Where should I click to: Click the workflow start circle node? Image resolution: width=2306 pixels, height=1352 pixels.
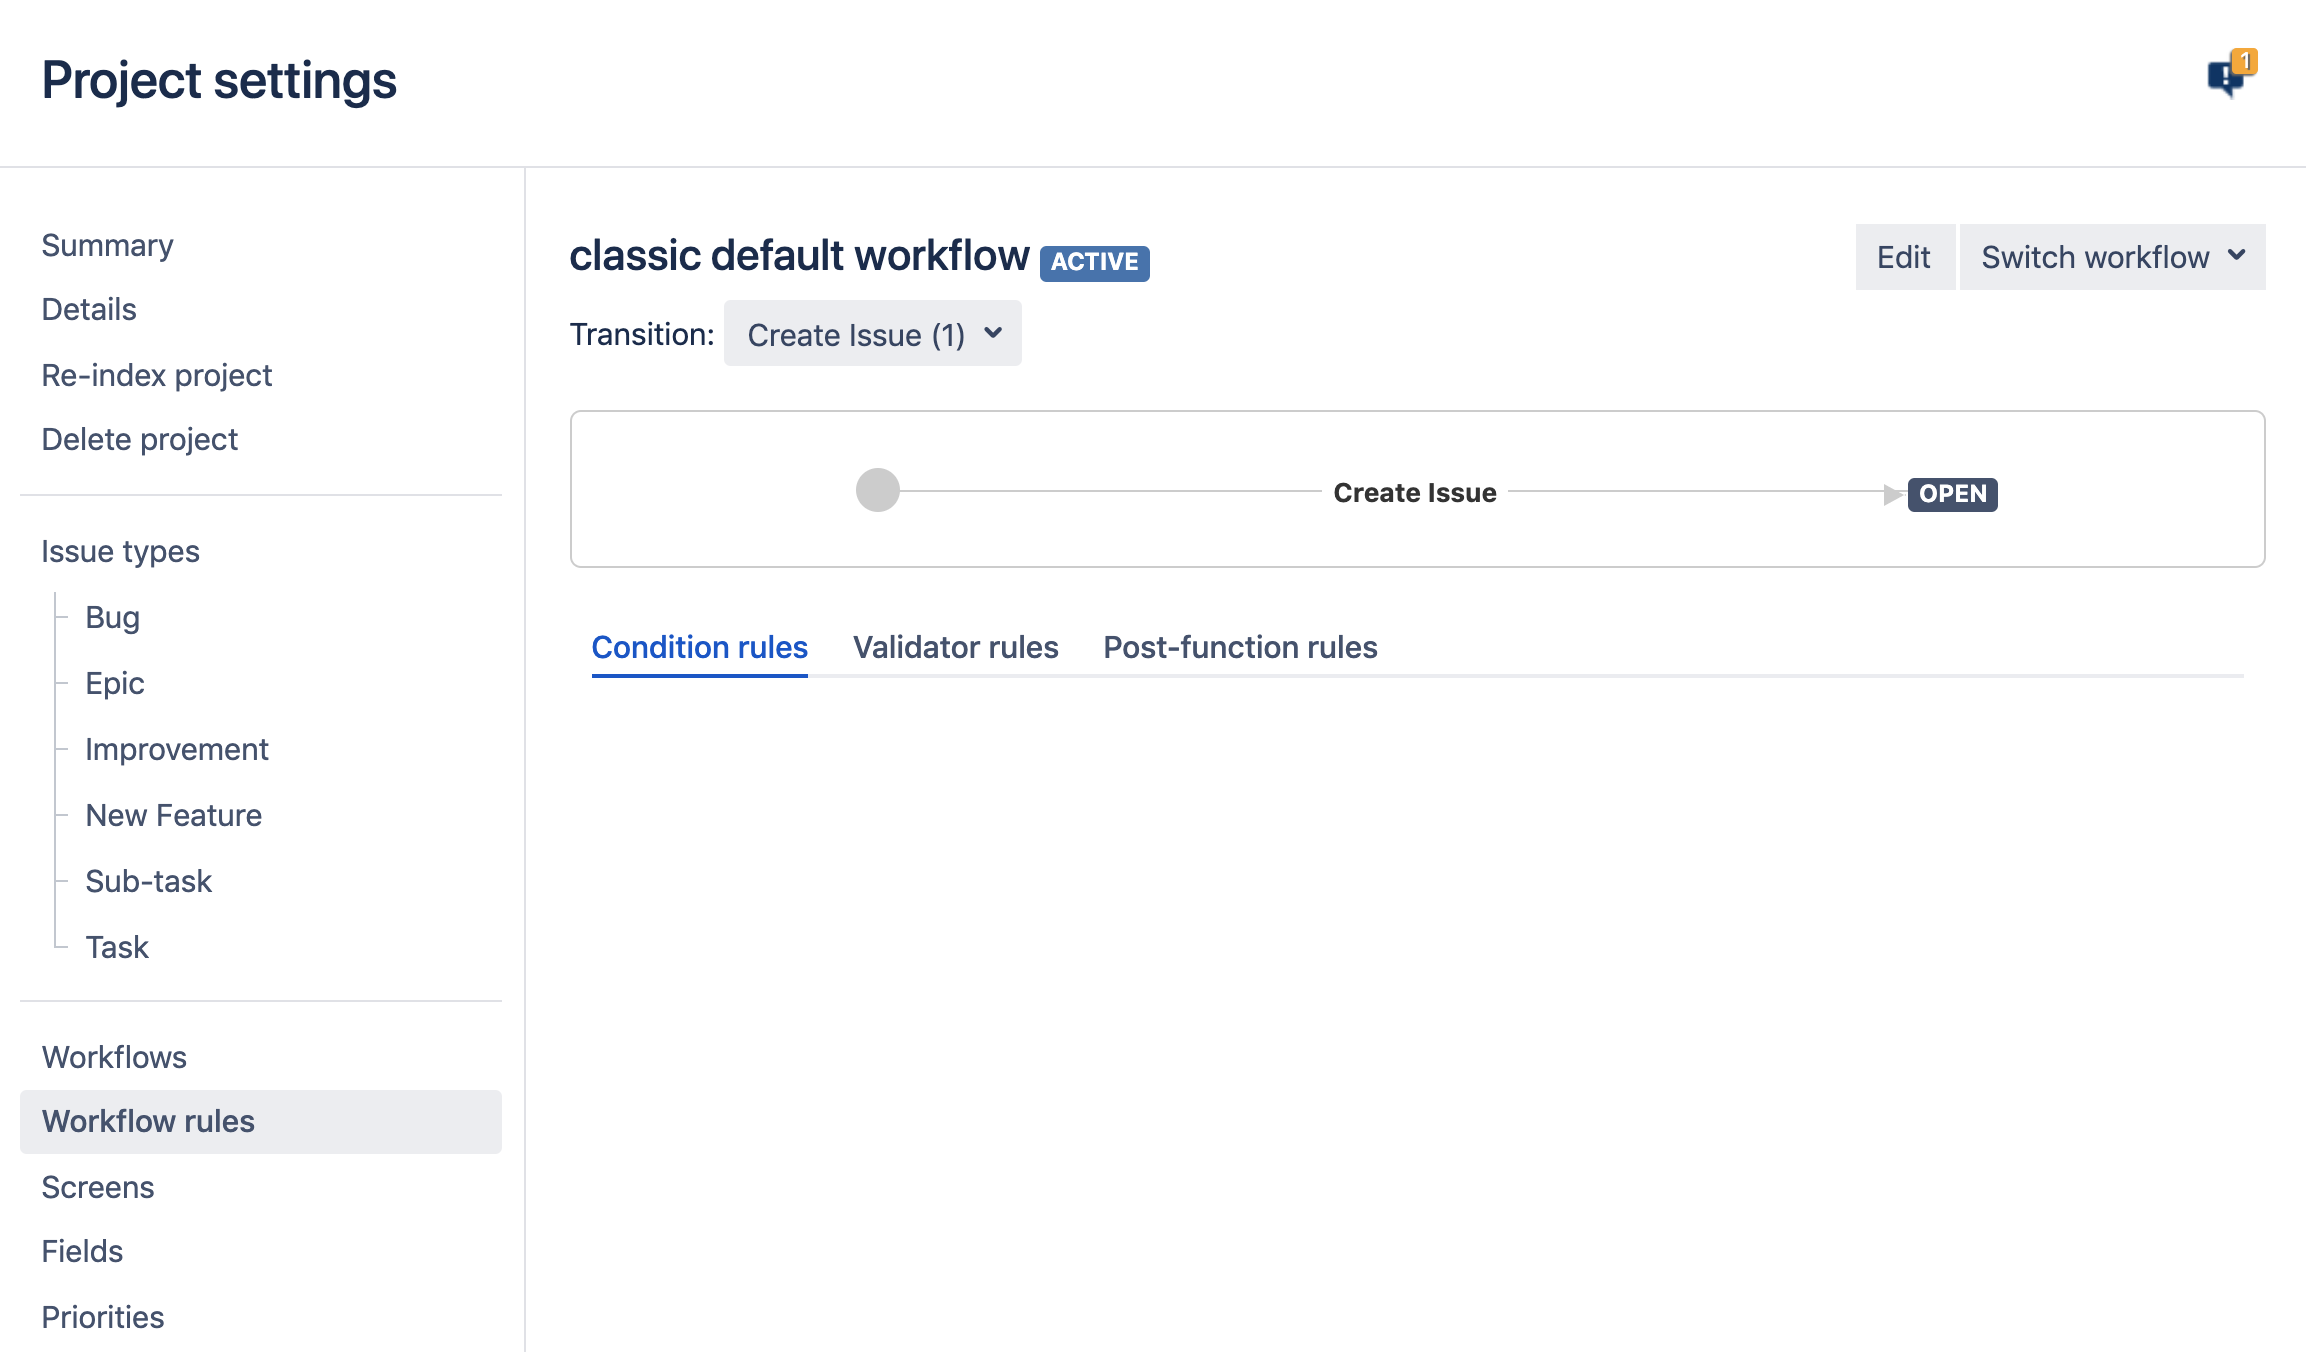(878, 490)
